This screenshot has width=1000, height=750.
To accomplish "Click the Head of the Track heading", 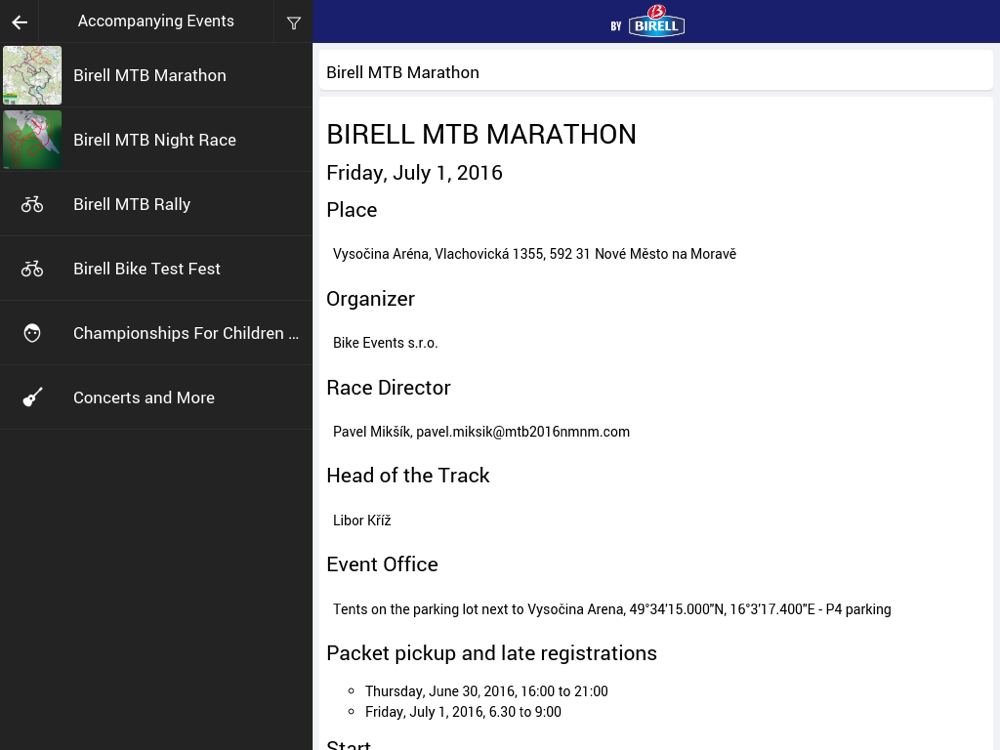I will coord(408,476).
